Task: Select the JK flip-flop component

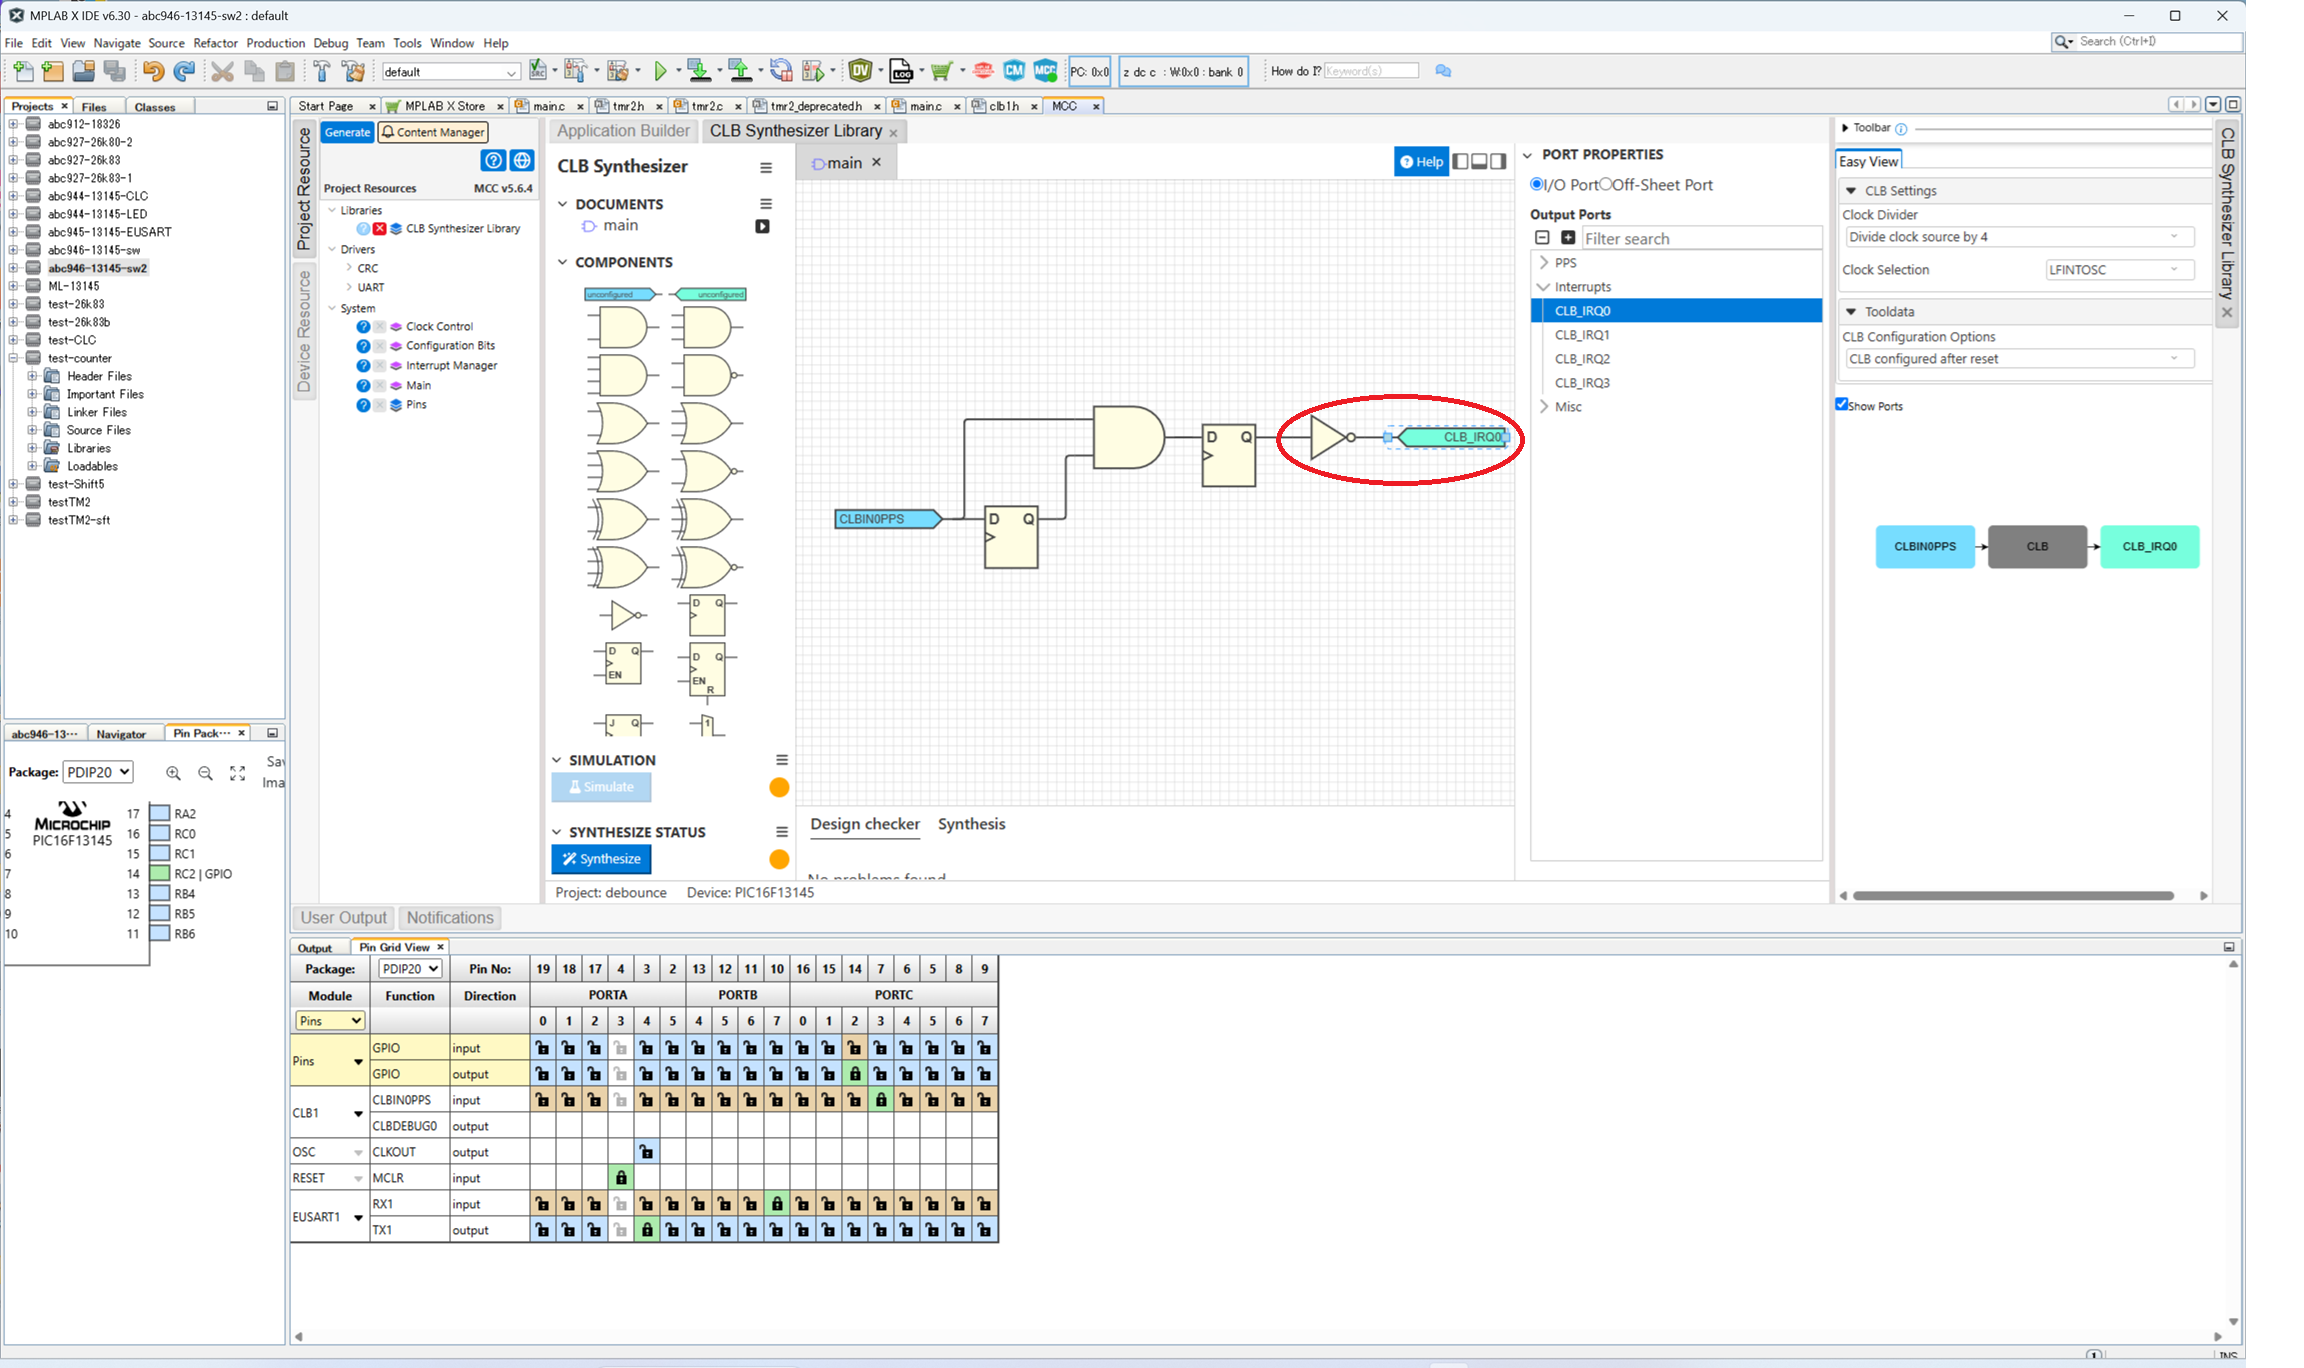Action: [624, 724]
